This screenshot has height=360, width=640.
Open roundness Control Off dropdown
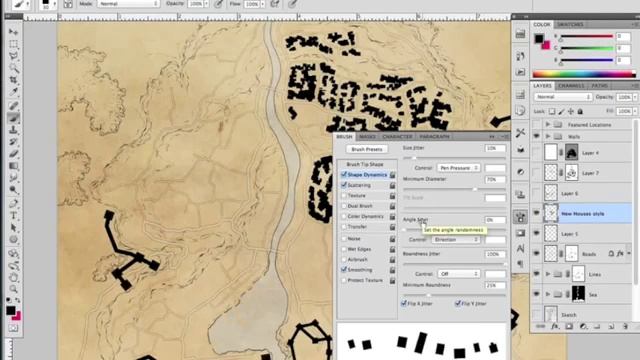click(458, 273)
